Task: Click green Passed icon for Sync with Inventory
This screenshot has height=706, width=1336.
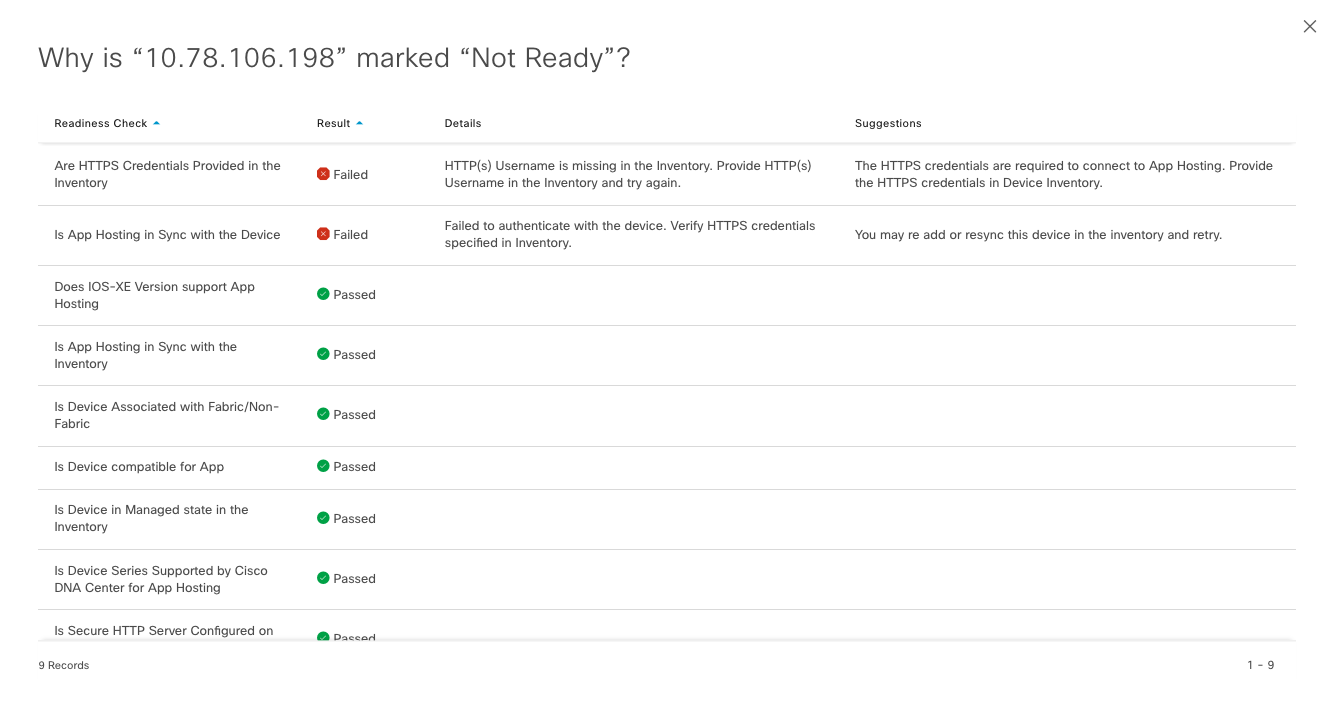Action: click(323, 354)
